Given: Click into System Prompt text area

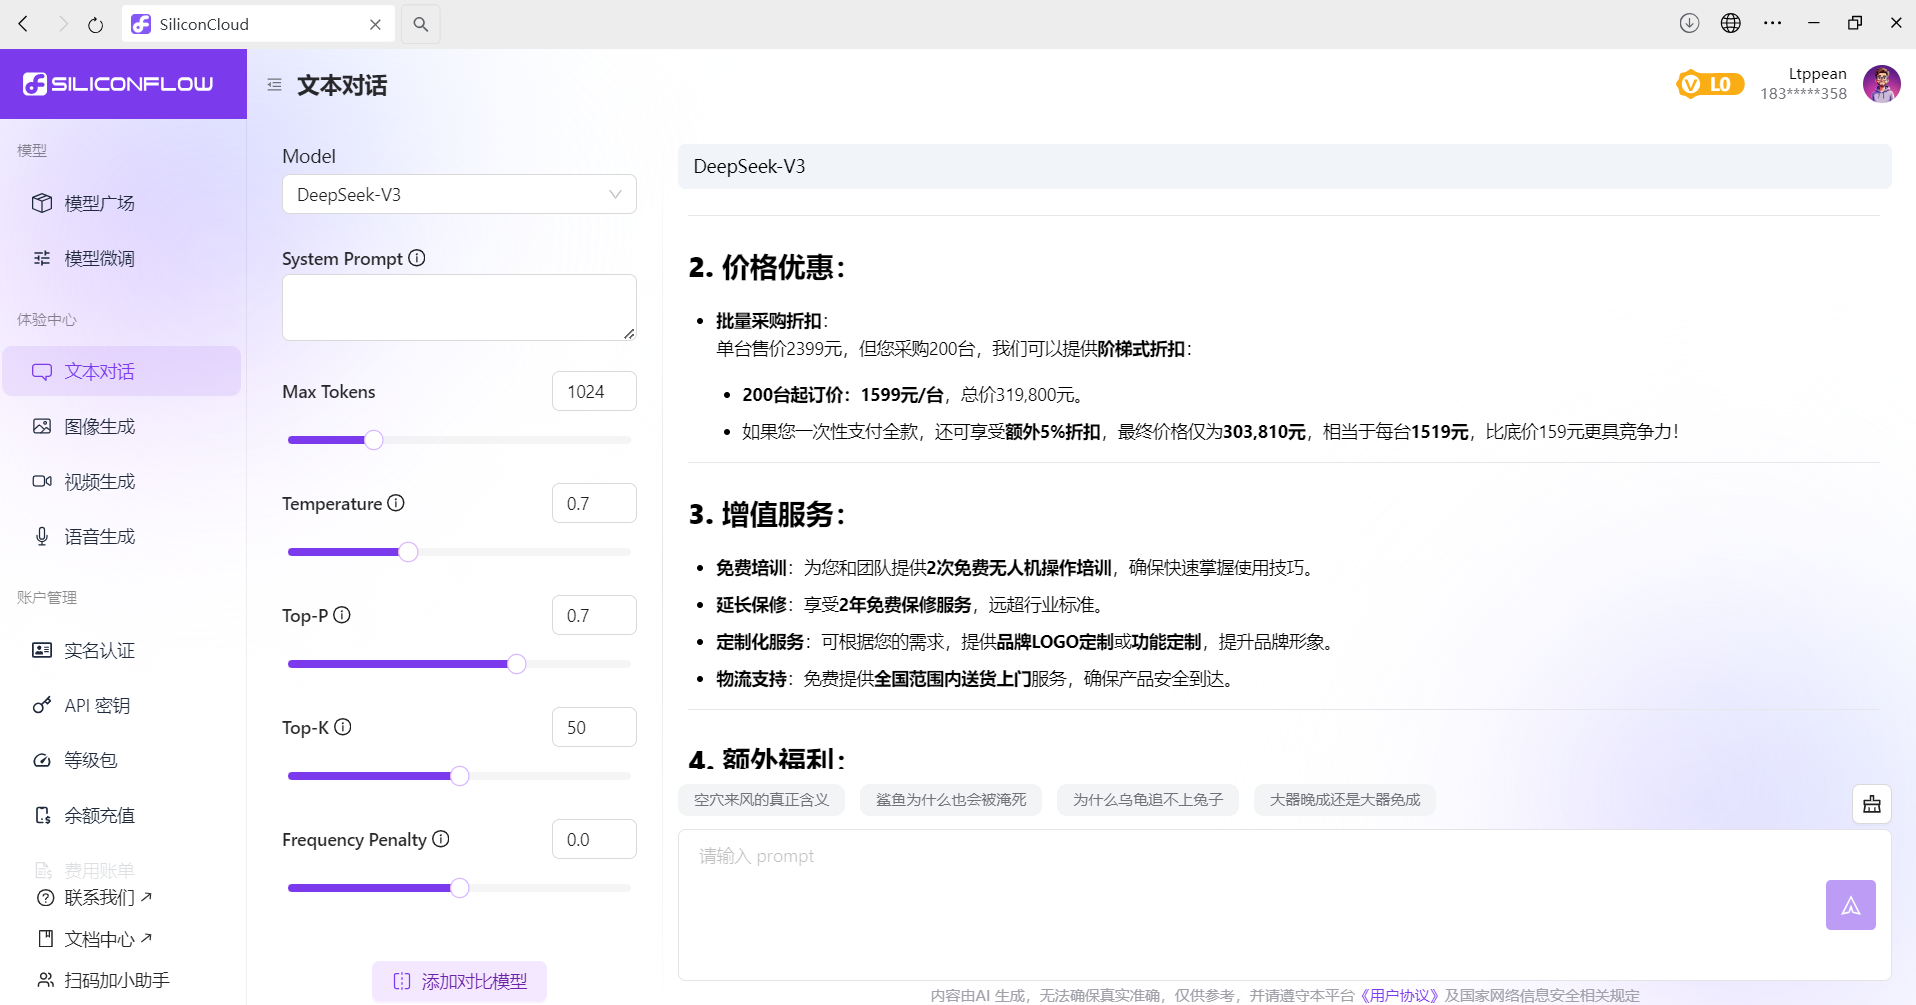Looking at the screenshot, I should (459, 307).
